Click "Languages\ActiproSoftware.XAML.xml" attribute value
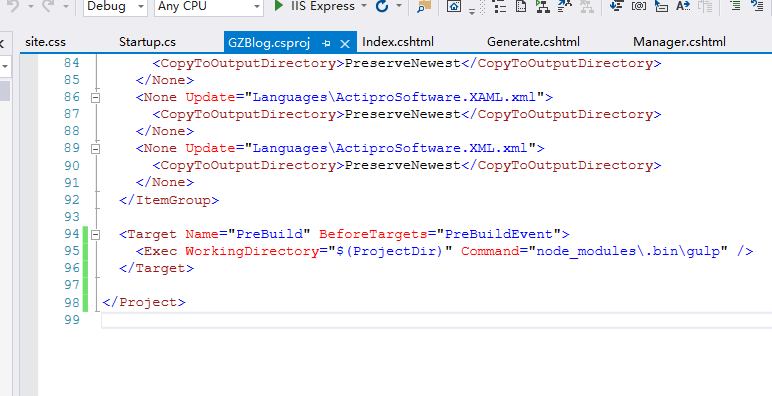The width and height of the screenshot is (772, 396). [394, 97]
